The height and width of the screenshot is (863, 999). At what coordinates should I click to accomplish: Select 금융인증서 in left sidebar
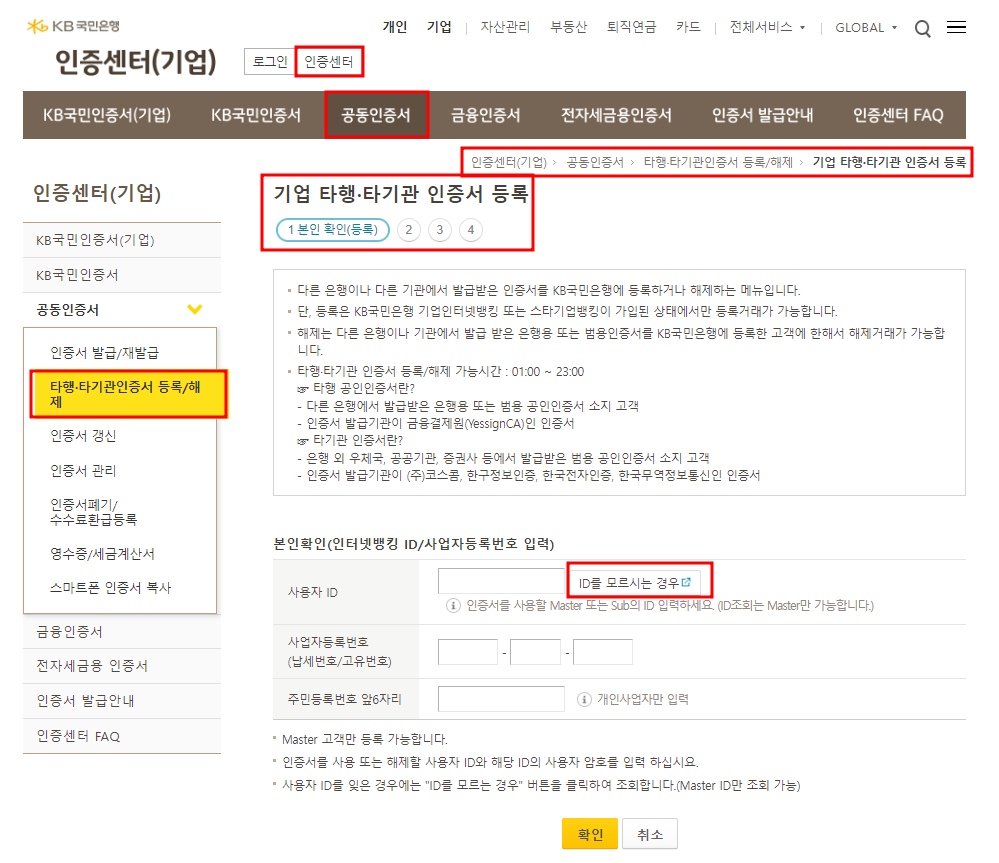tap(122, 632)
